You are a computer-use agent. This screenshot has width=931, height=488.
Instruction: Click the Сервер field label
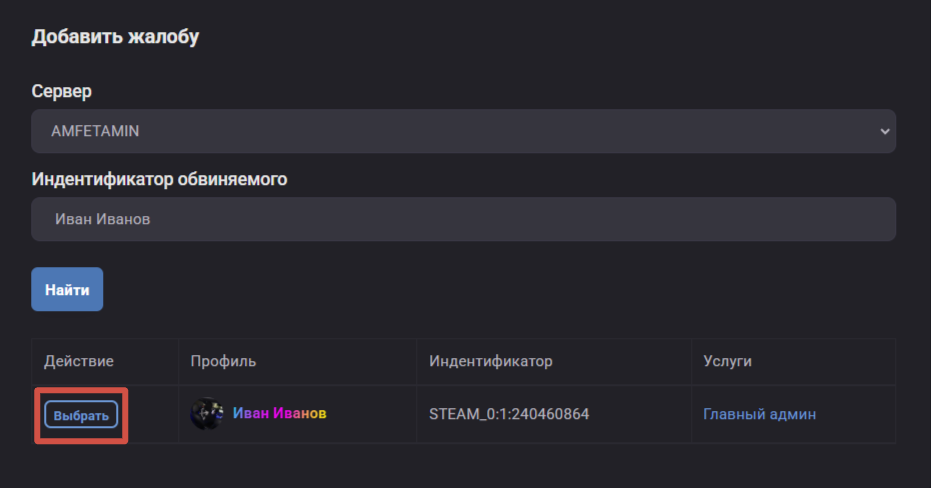pos(62,91)
